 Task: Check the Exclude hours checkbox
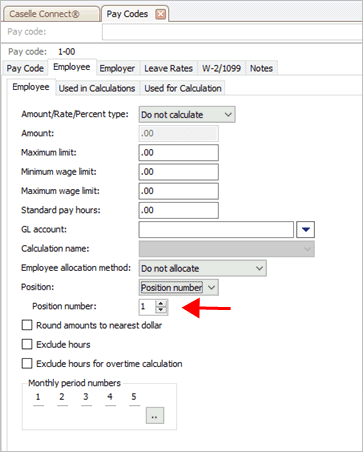coord(27,344)
